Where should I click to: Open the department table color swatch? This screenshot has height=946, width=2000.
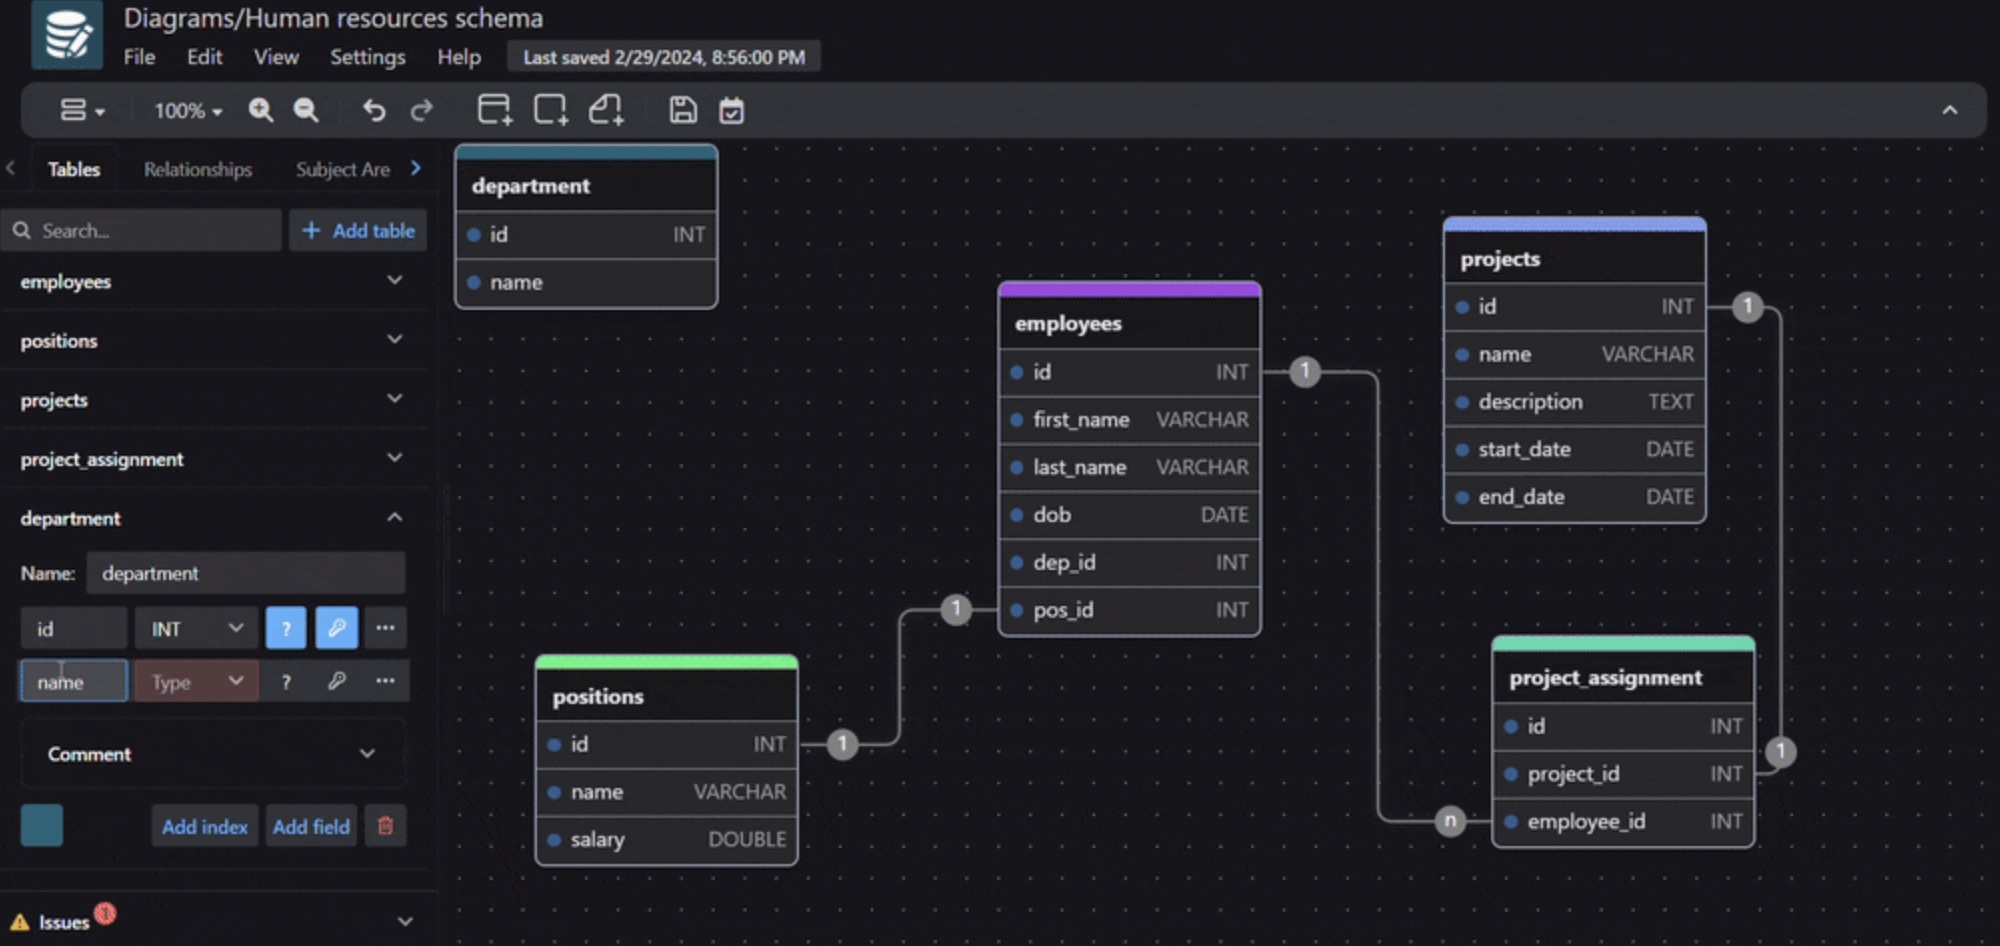point(42,826)
